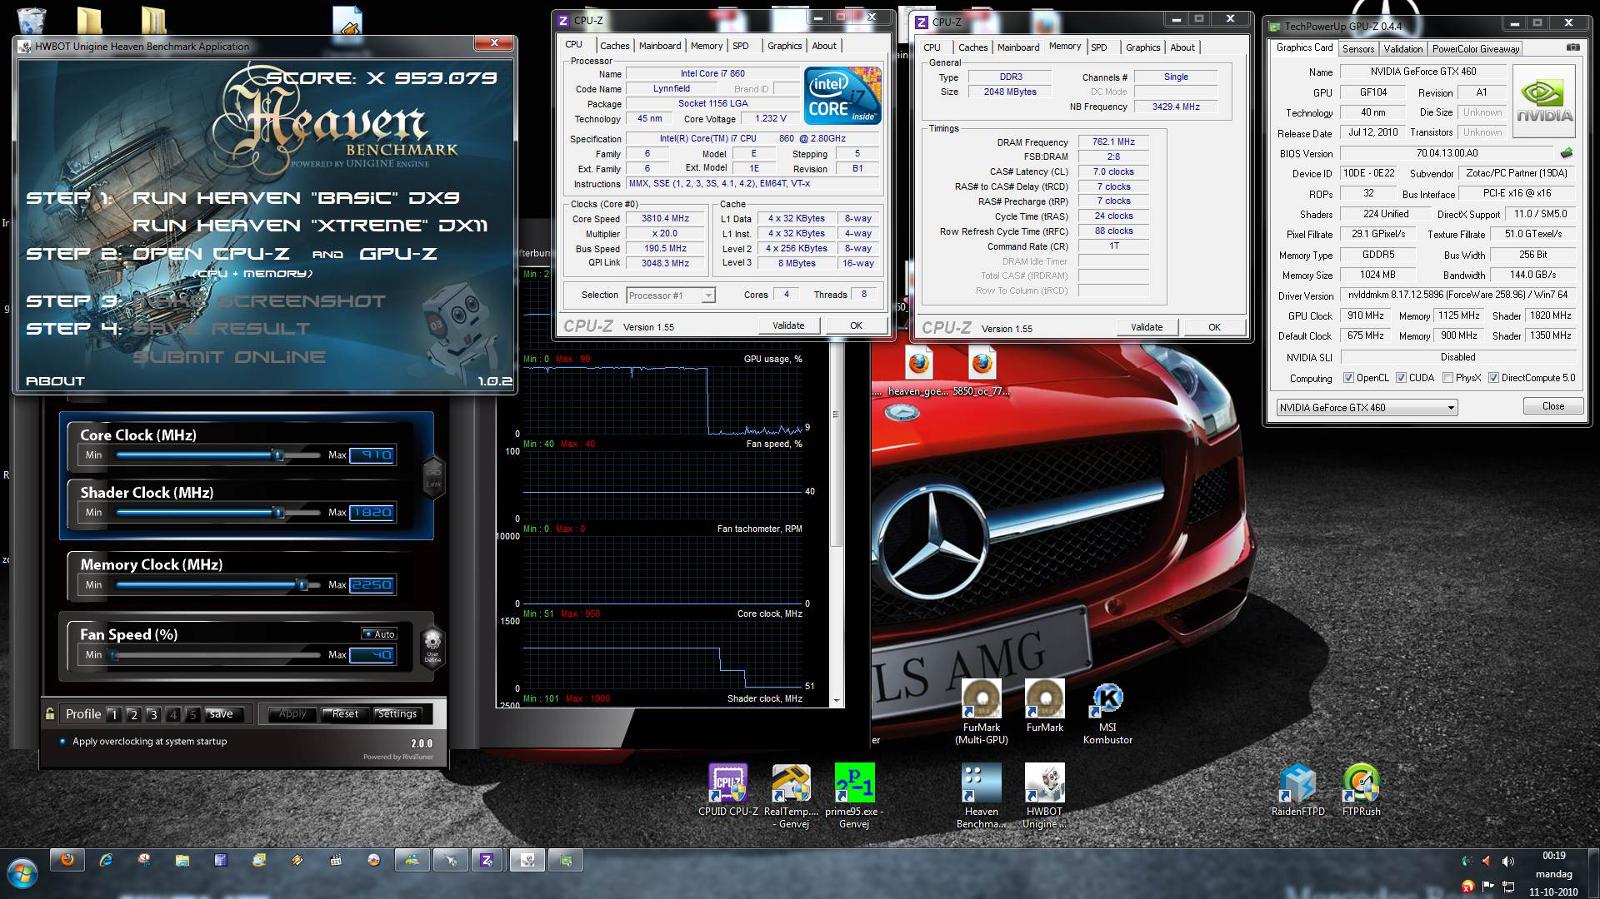Click Memory Clock 2250 value field
Screen dimensions: 1600x899
371,585
